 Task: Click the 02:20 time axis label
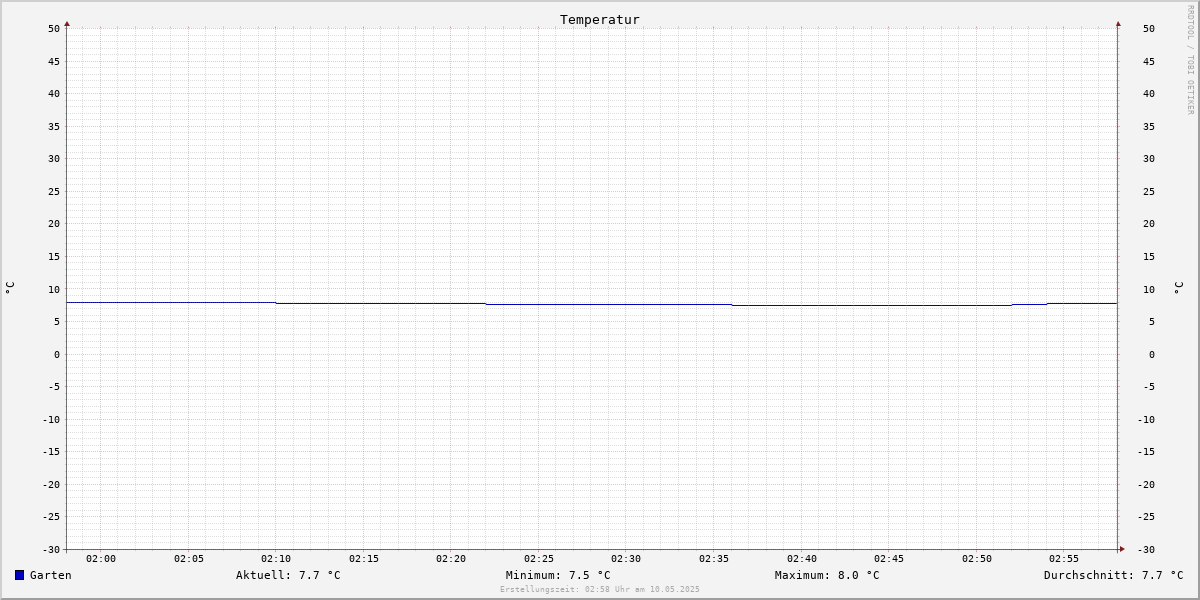point(451,559)
